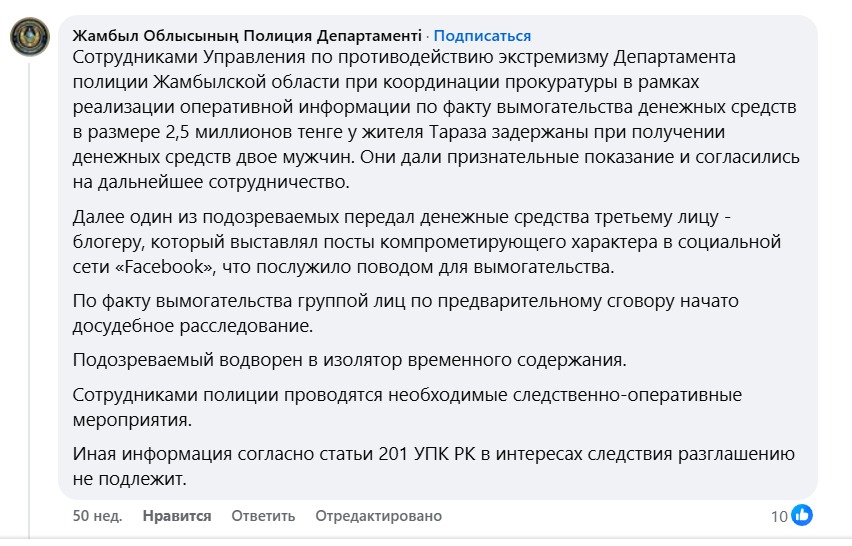Image resolution: width=852 pixels, height=546 pixels.
Task: Click Ответить to reply to comment
Action: click(x=263, y=516)
